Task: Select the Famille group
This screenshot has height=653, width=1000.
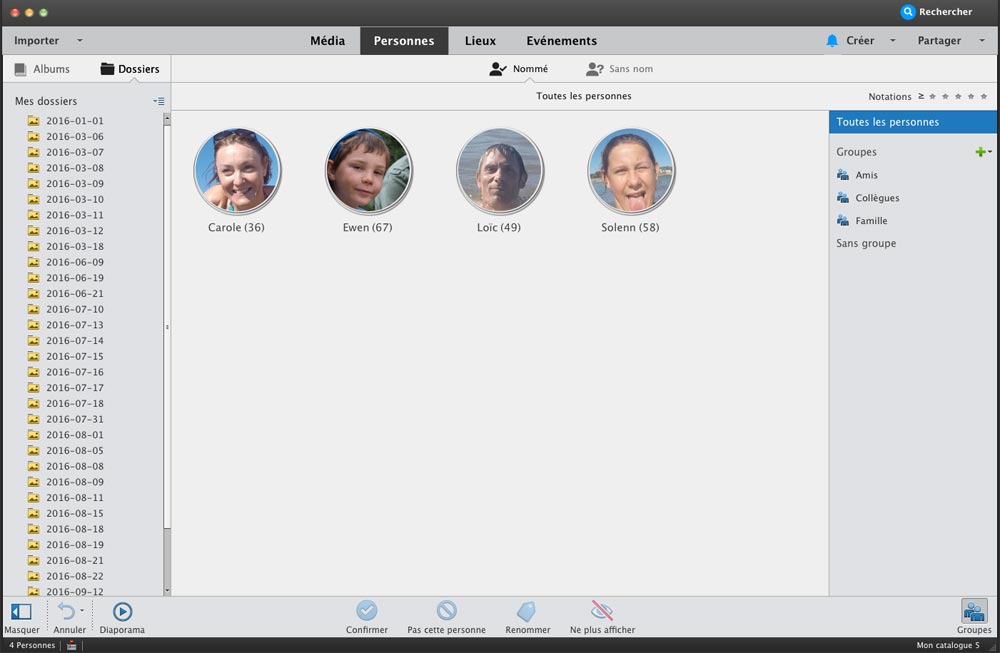Action: (871, 221)
